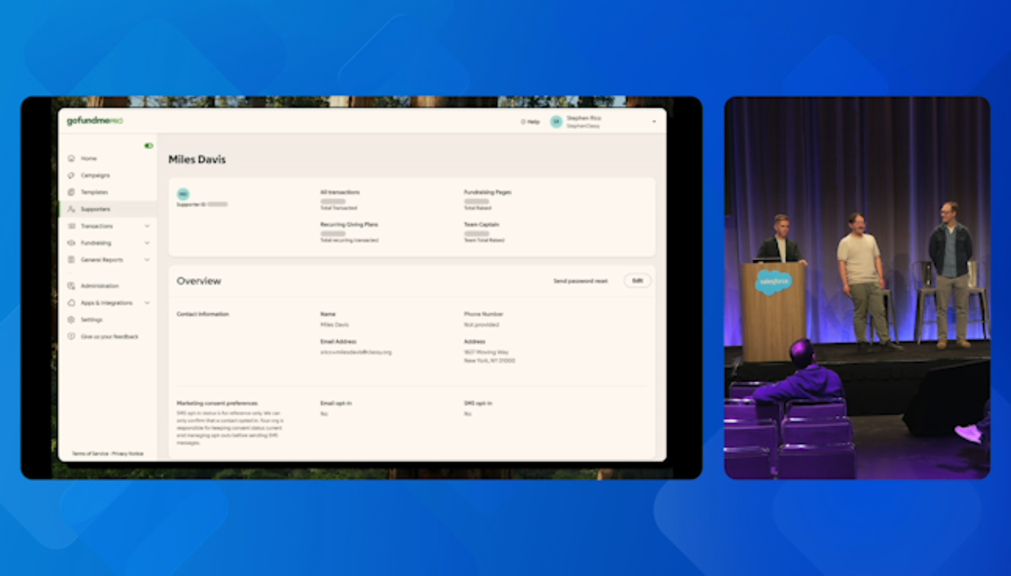
Task: Toggle the green switch above sidebar menu
Action: 149,146
